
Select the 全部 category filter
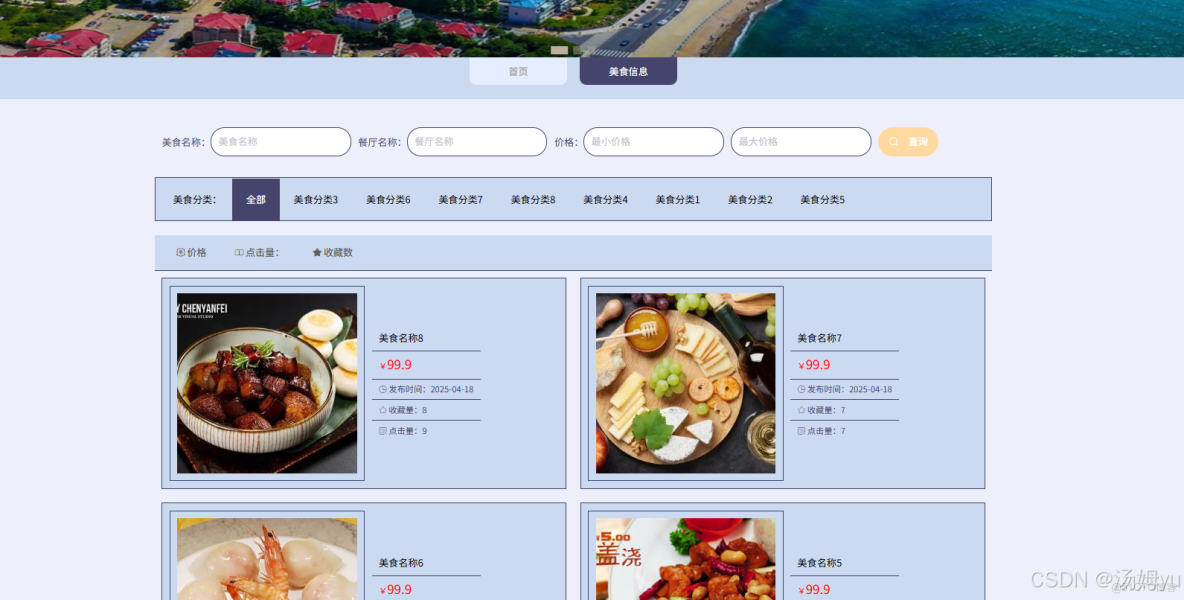(255, 199)
